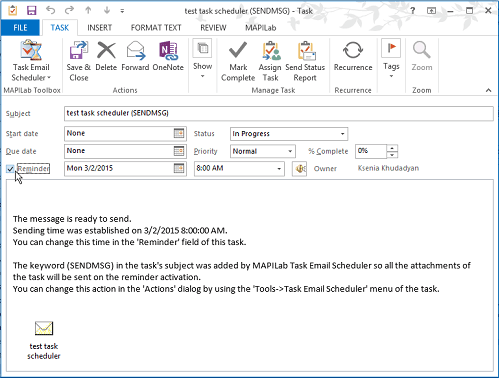Open the MAPILab tab
The width and height of the screenshot is (499, 378).
pos(261,28)
